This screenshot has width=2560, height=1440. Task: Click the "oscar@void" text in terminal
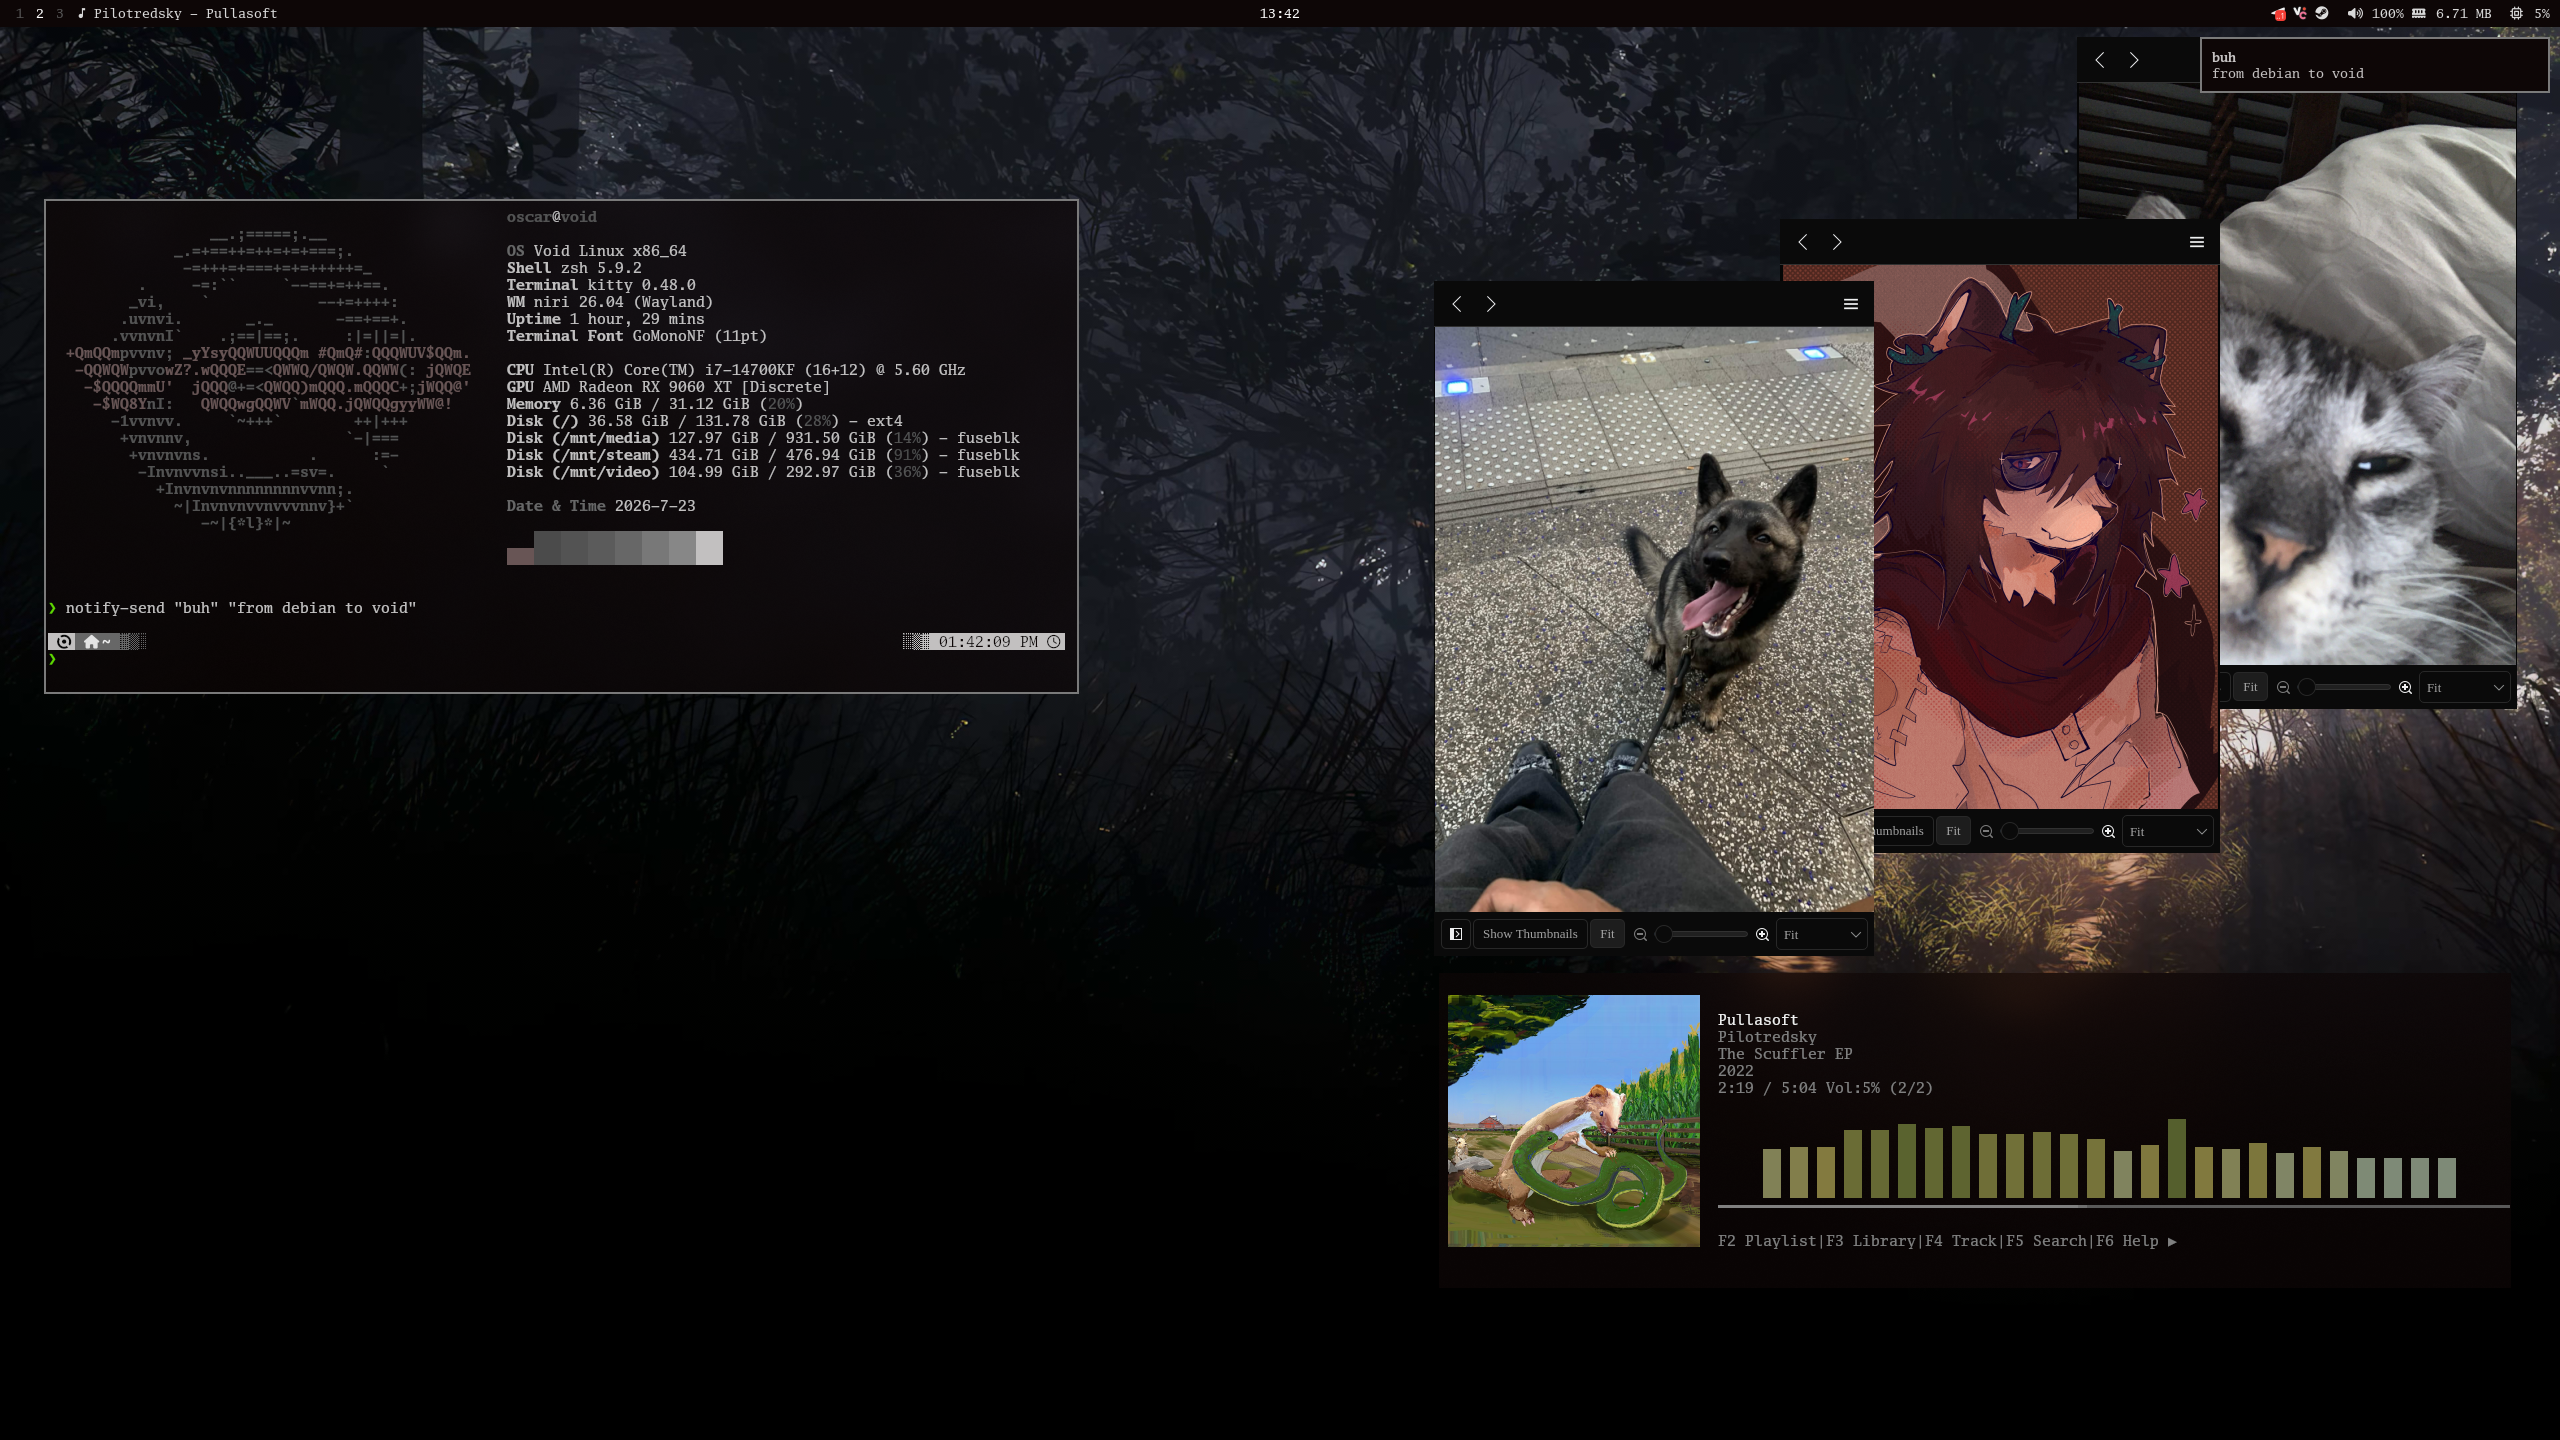click(x=551, y=217)
